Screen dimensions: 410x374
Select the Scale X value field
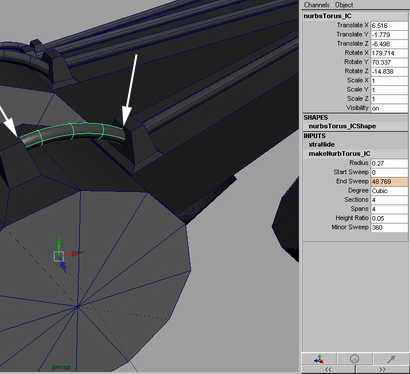coord(389,80)
